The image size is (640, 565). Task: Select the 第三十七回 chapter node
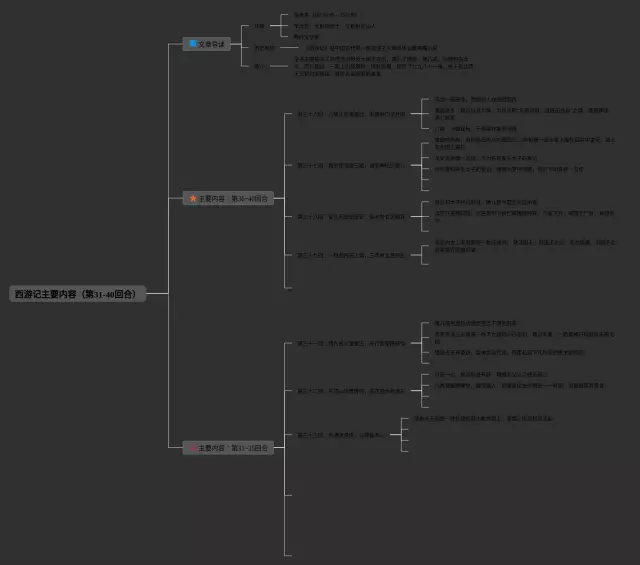pos(351,165)
